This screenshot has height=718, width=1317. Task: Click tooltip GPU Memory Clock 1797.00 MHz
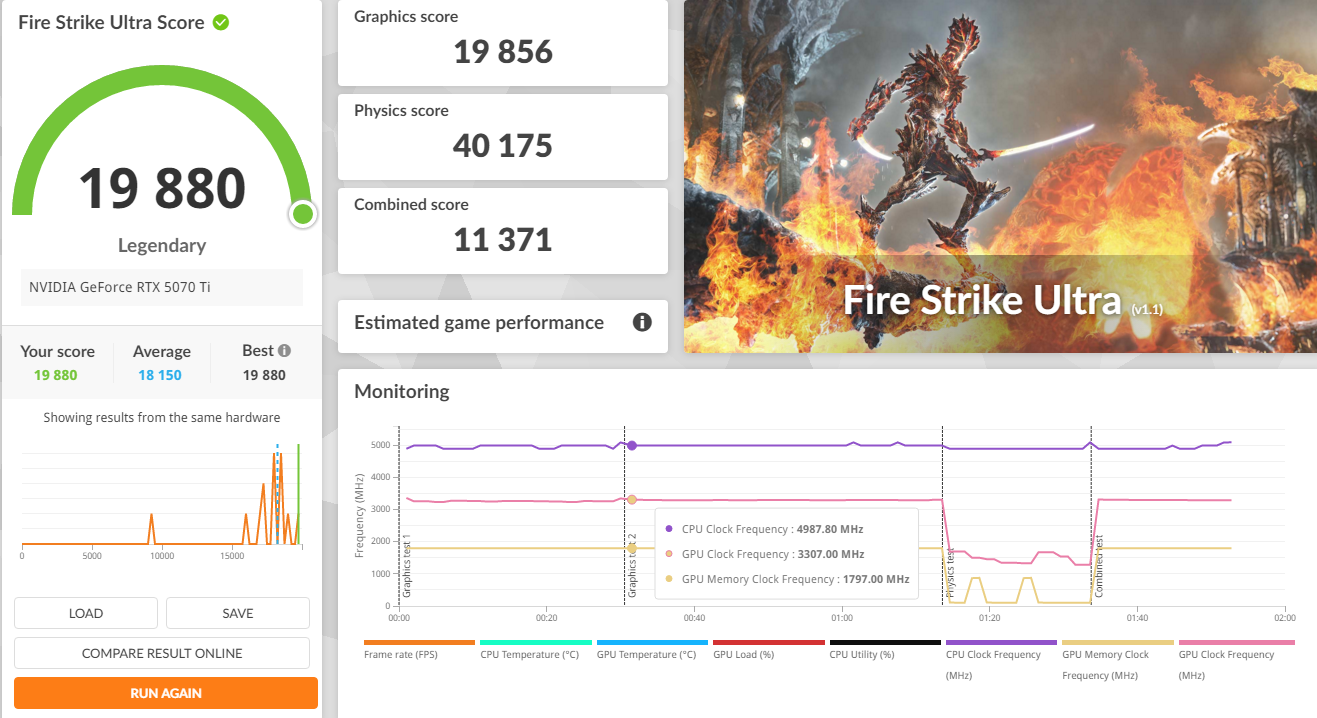tap(795, 579)
